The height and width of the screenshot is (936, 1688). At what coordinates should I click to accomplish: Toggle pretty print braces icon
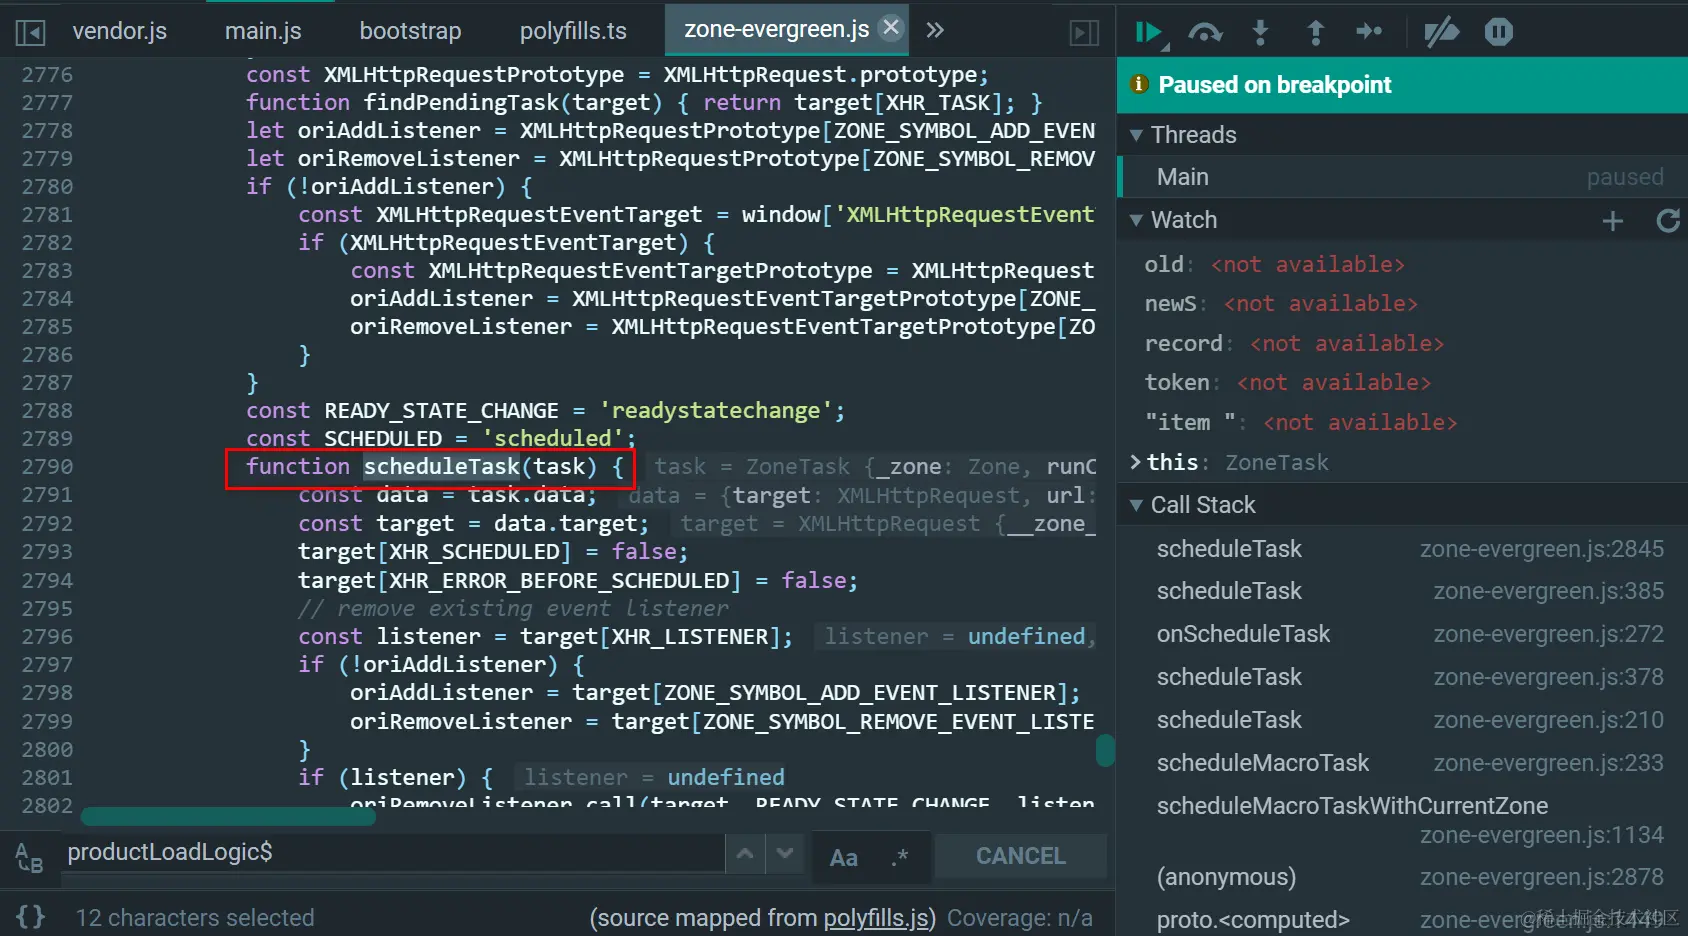[31, 917]
